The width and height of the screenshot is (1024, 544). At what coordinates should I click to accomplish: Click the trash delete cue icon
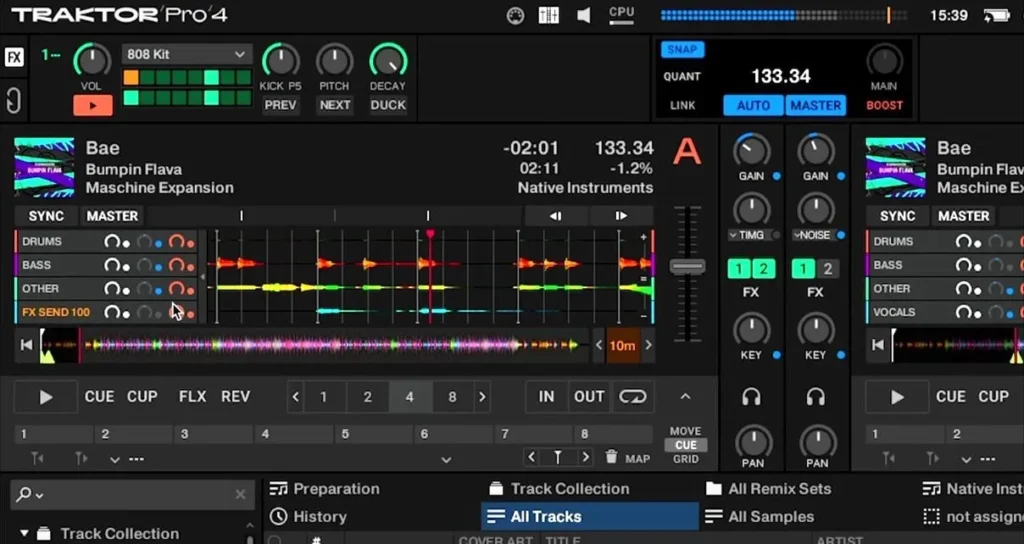[x=612, y=458]
